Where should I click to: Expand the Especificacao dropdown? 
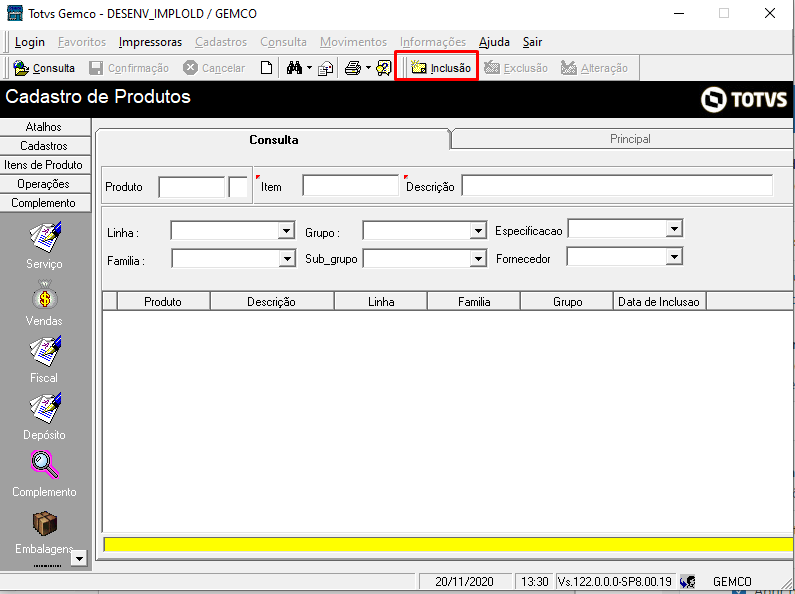click(x=674, y=229)
